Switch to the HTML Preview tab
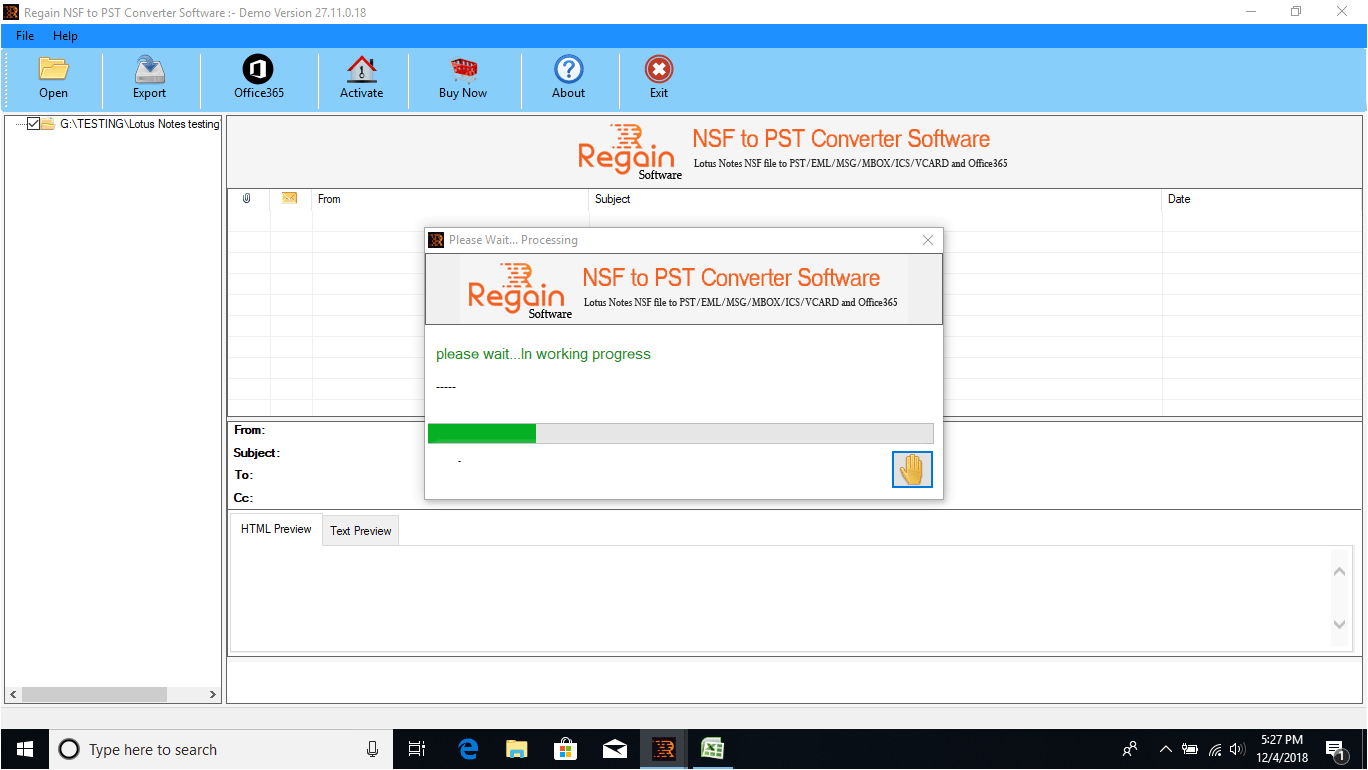Screen dimensions: 1368x770 (x=276, y=529)
